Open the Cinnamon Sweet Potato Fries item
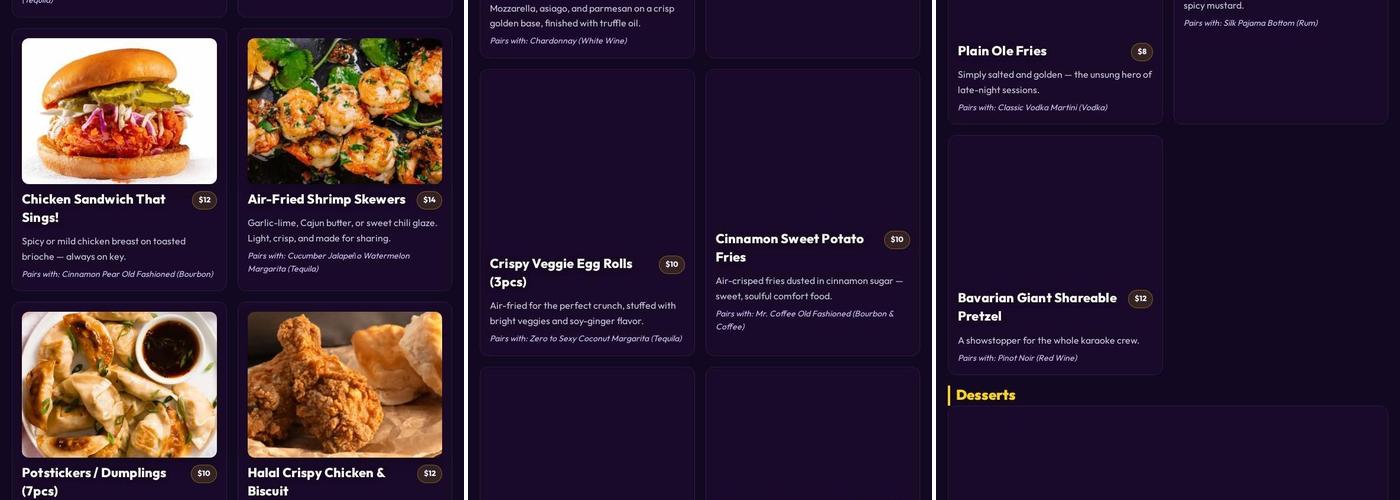The width and height of the screenshot is (1400, 500). 790,247
